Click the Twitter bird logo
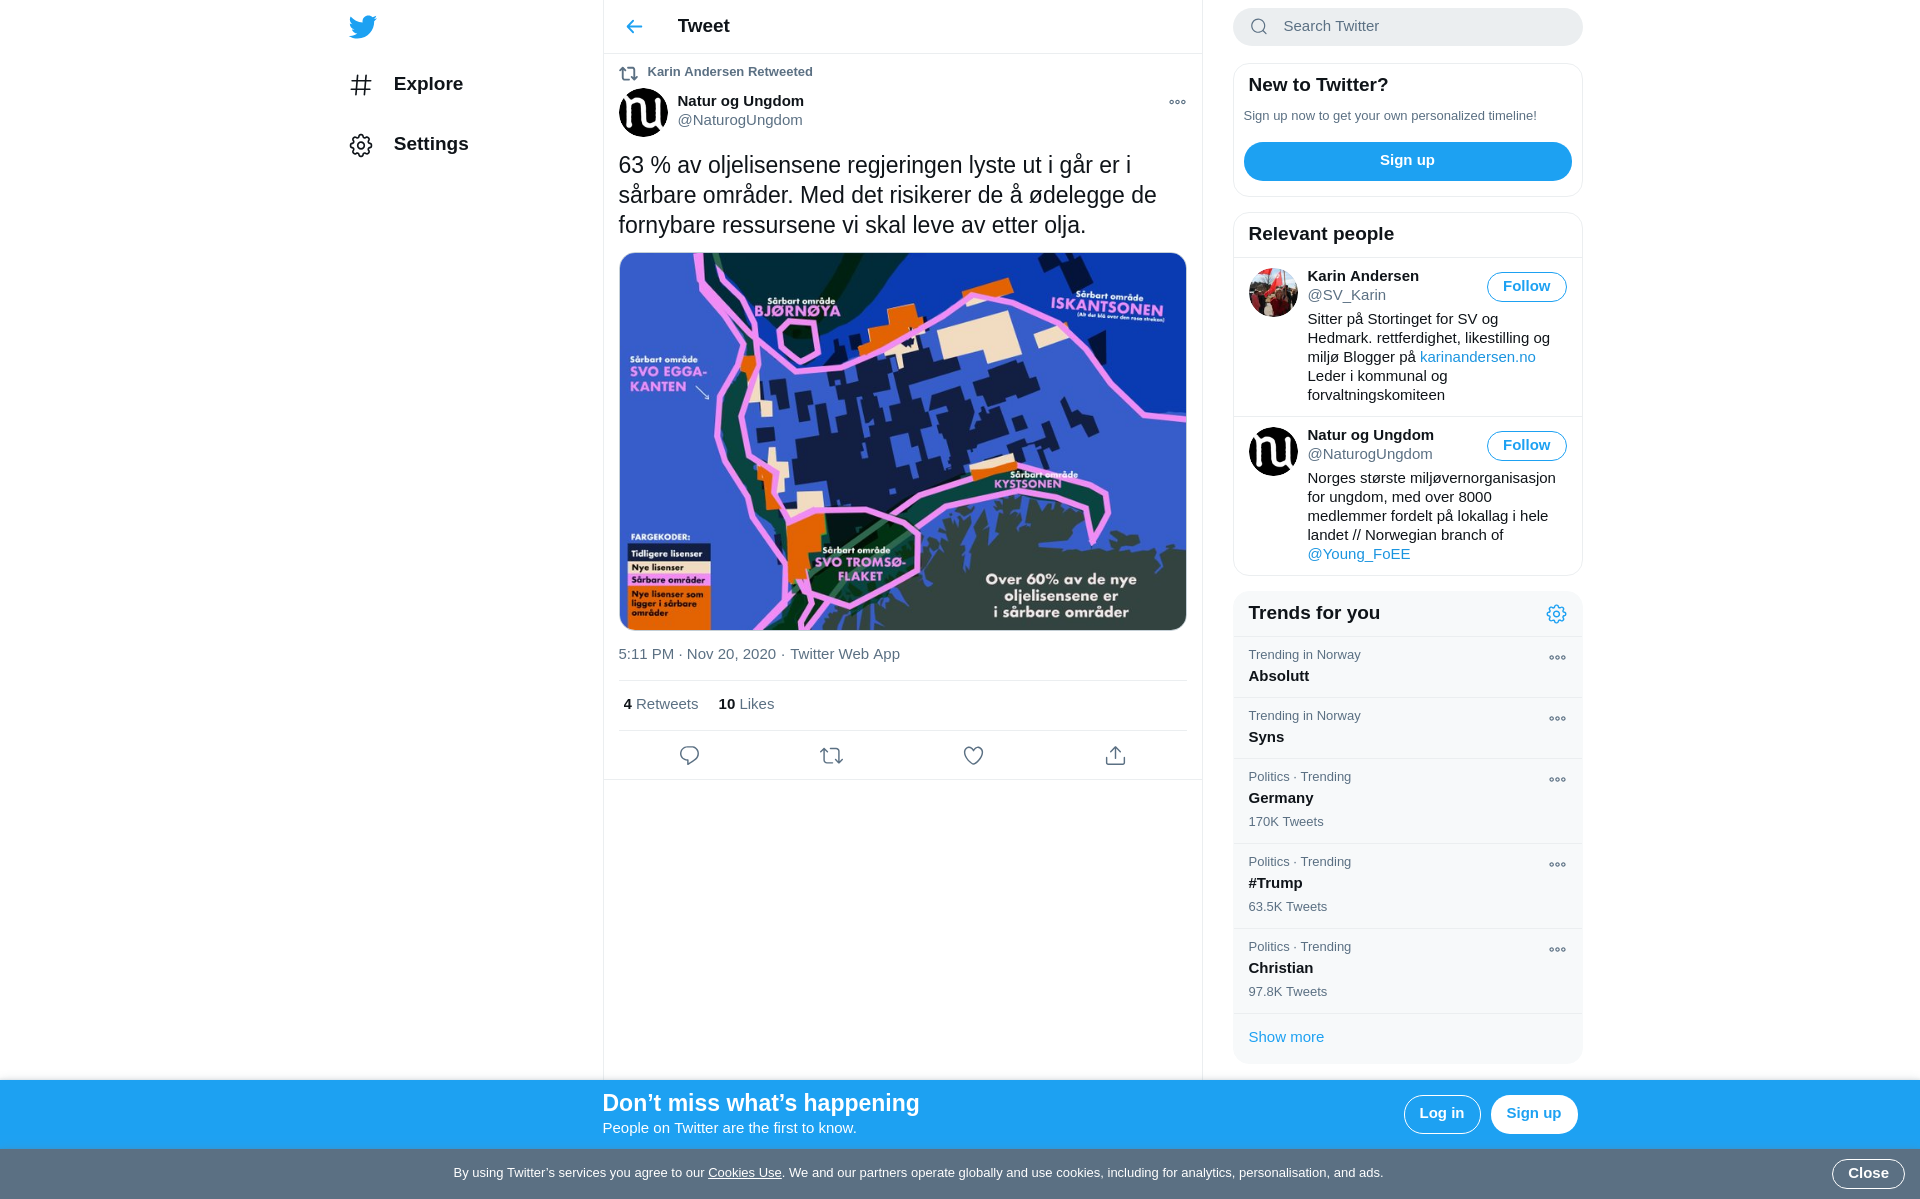The width and height of the screenshot is (1920, 1199). pyautogui.click(x=362, y=27)
